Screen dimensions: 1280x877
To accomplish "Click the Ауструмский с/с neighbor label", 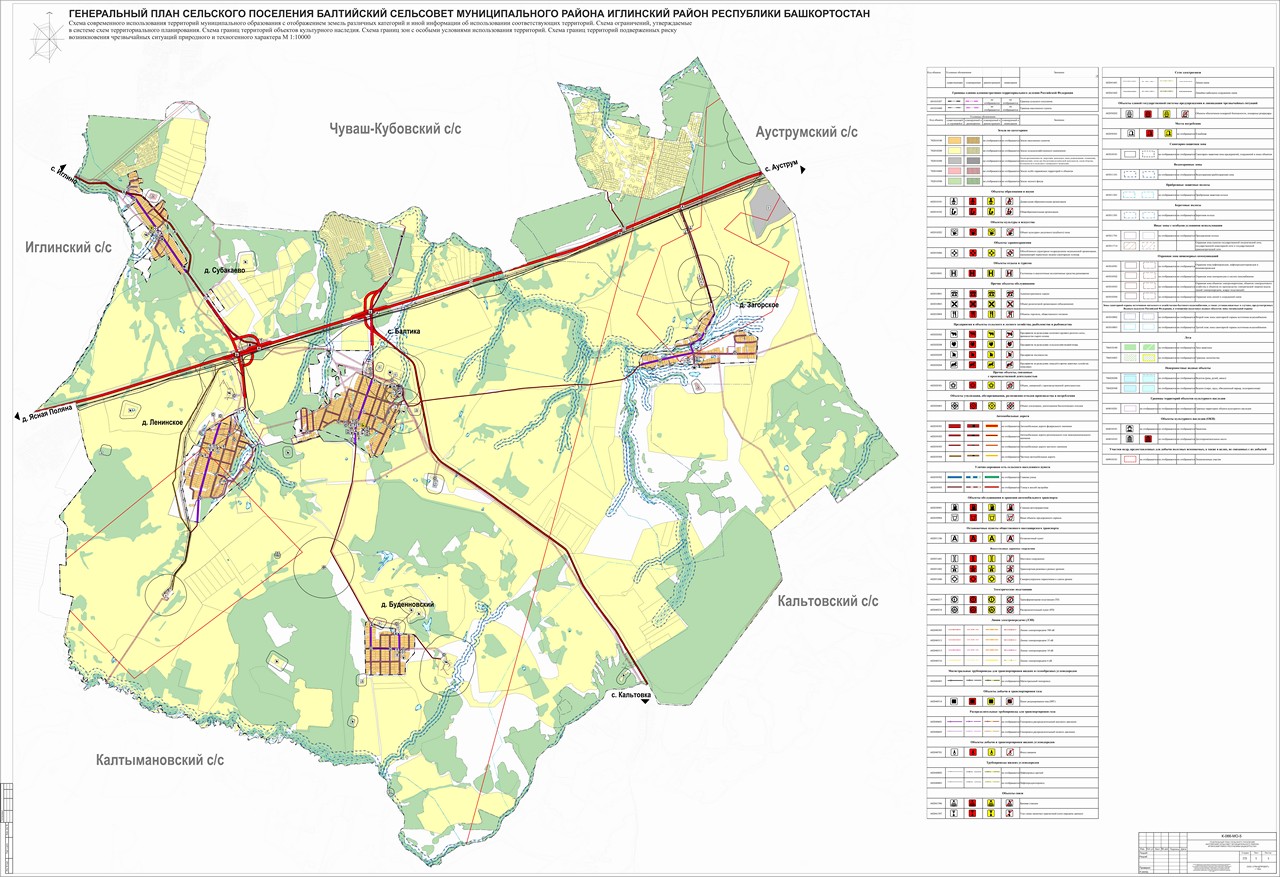I will [806, 132].
